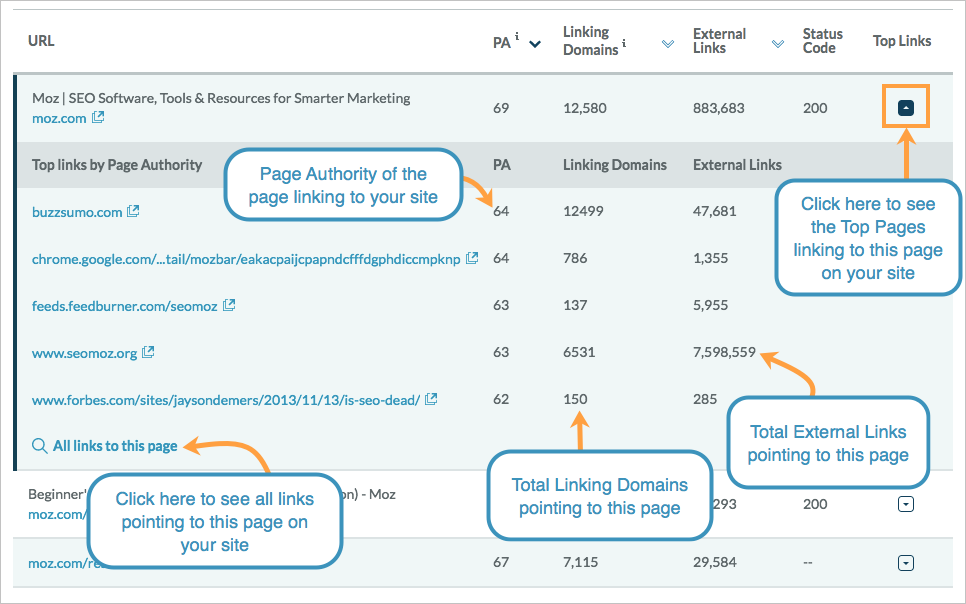Viewport: 966px width, 604px height.
Task: Open buzzsumo.com external link icon
Action: [x=133, y=211]
